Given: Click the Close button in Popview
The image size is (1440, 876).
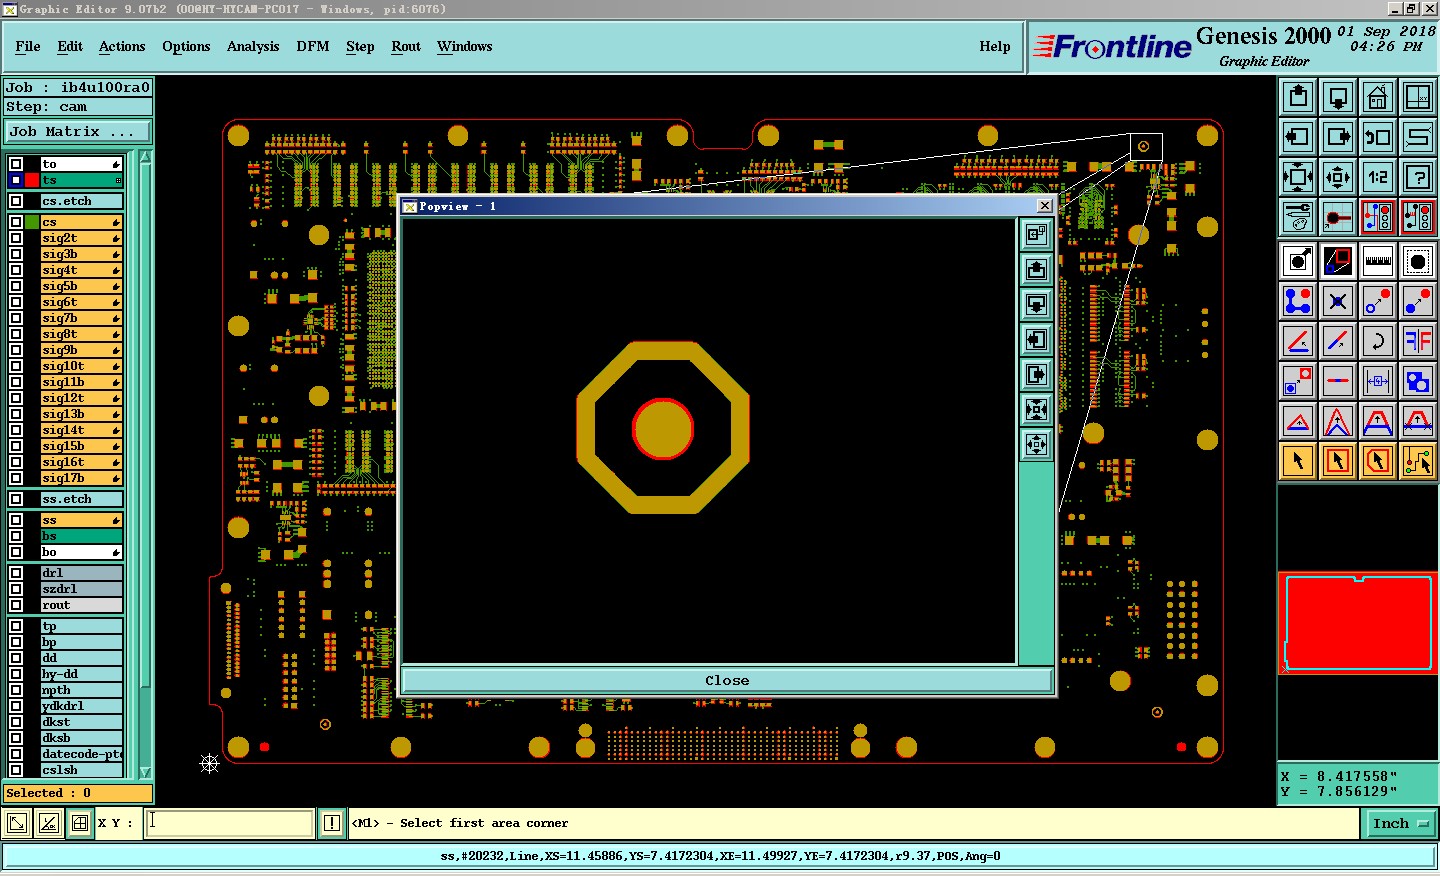Looking at the screenshot, I should coord(727,680).
